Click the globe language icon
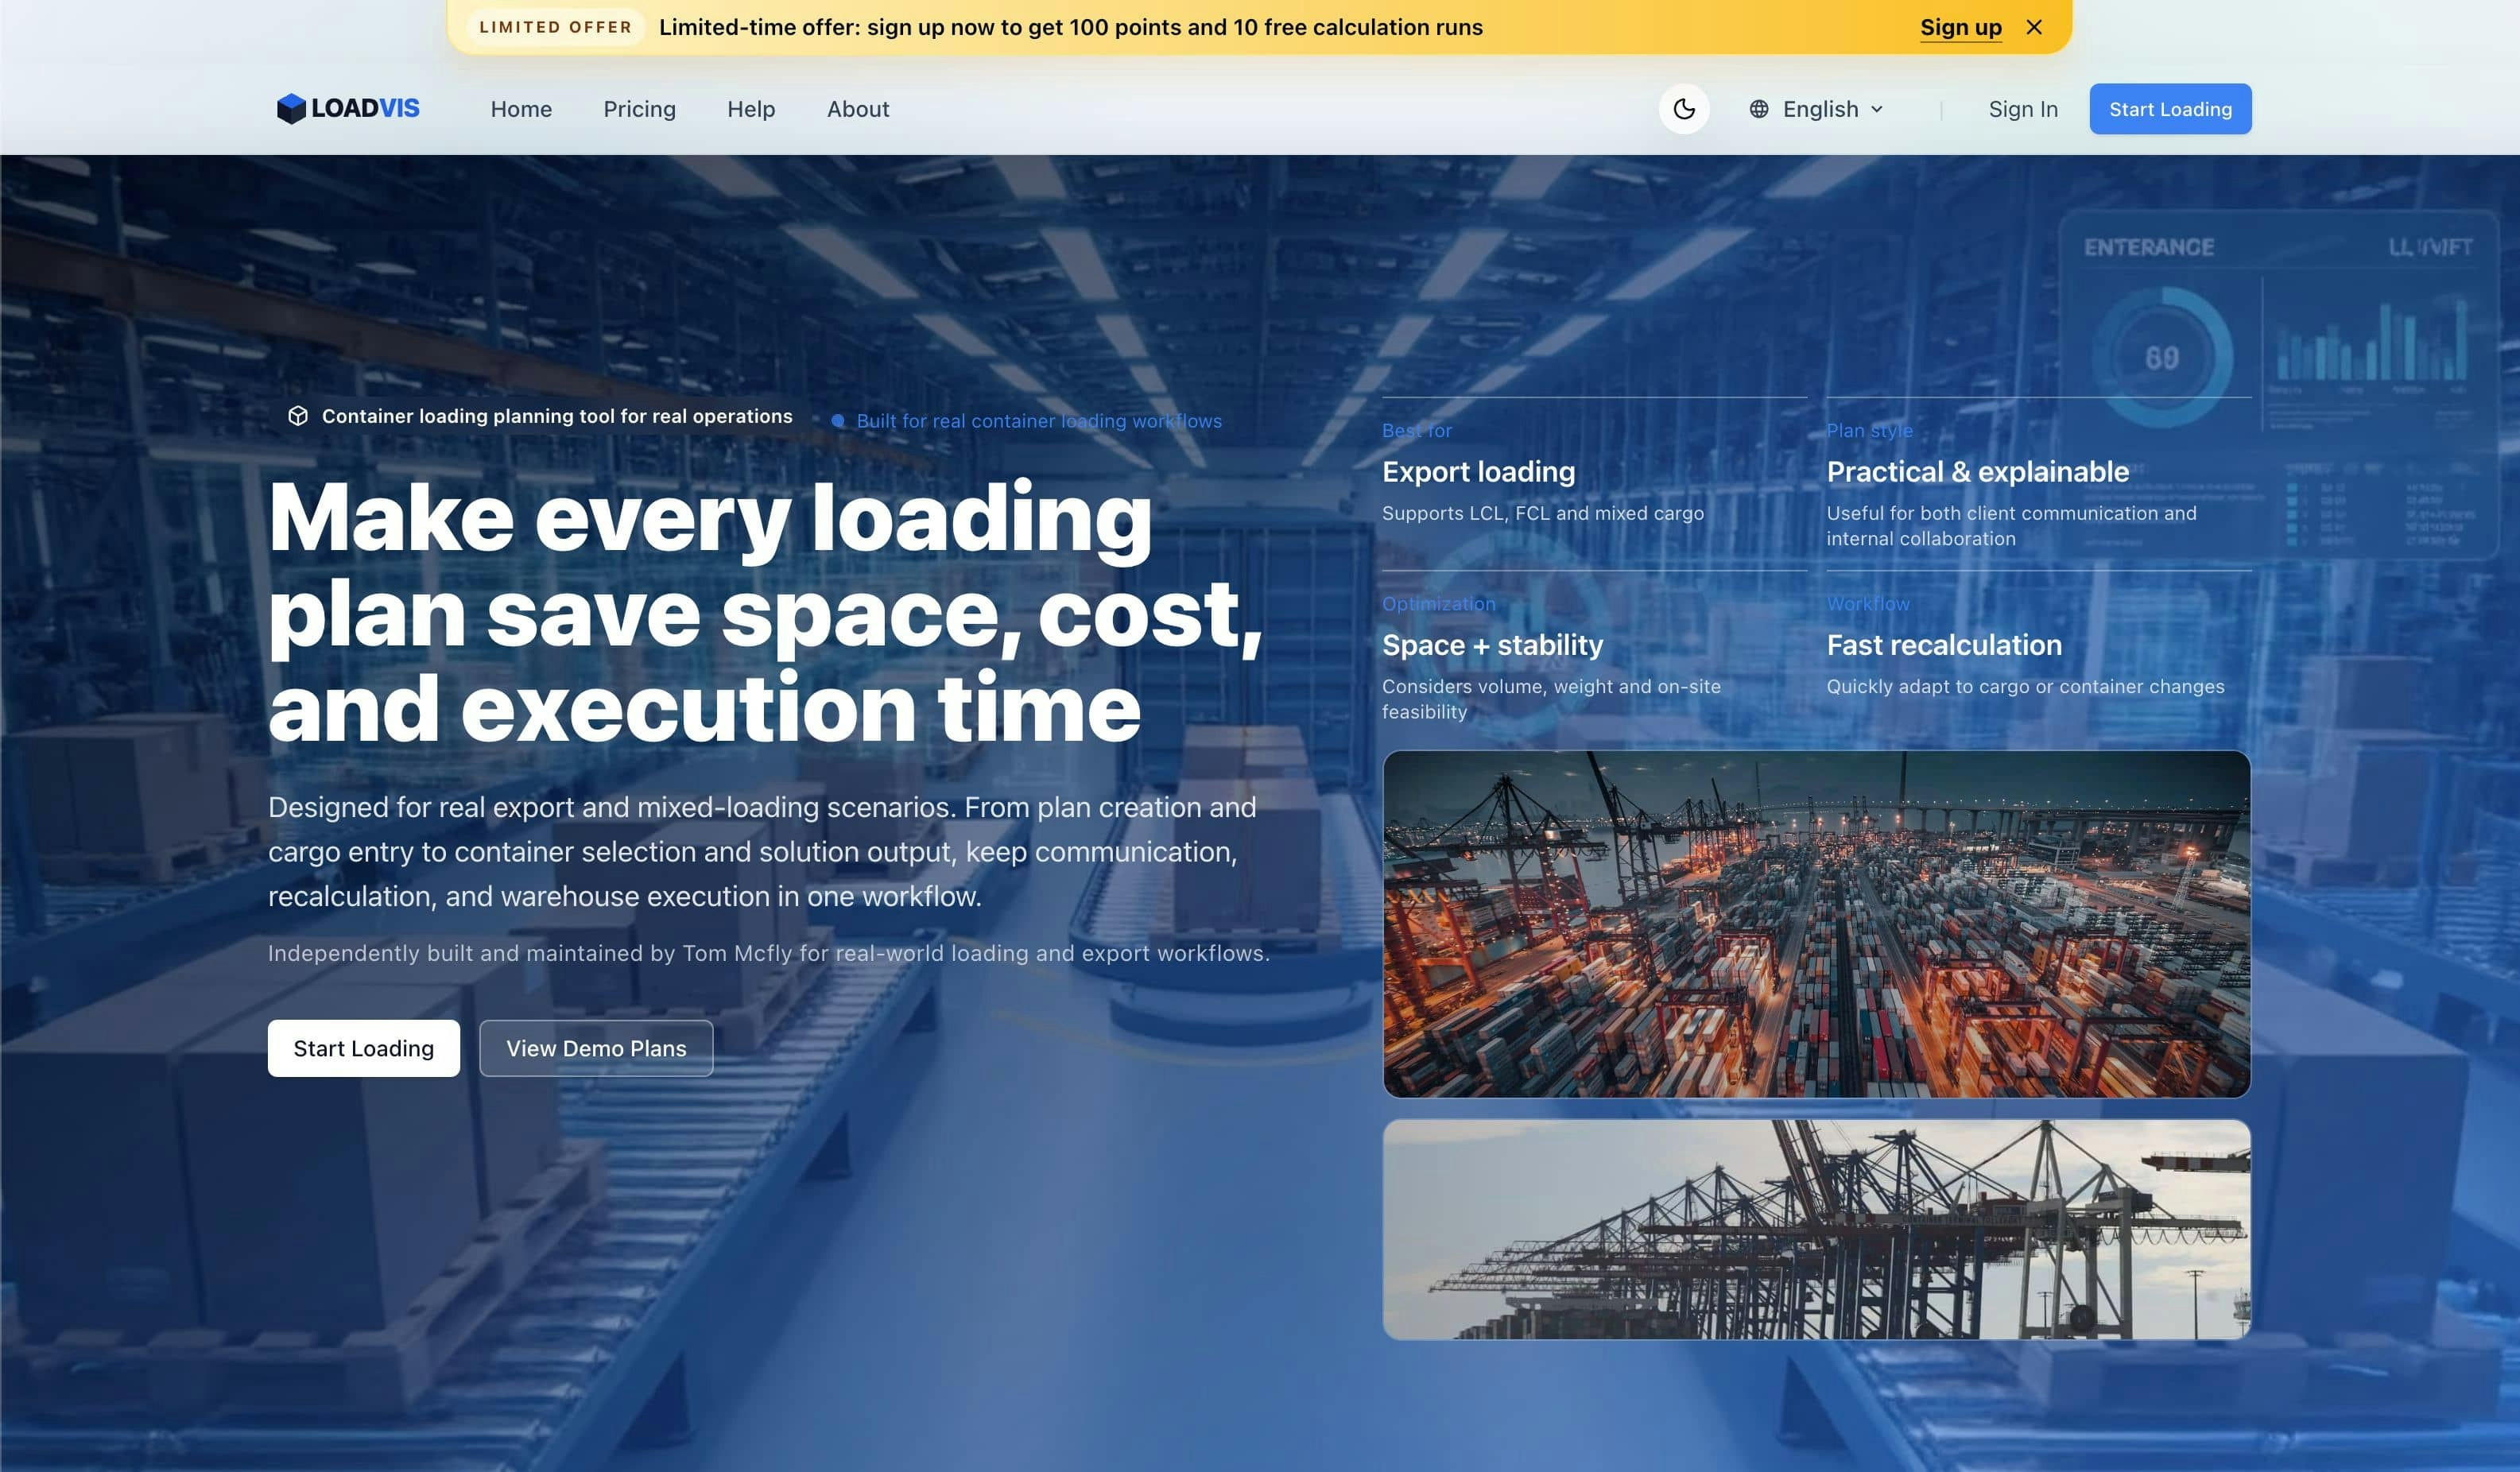Viewport: 2520px width, 1472px height. click(x=1758, y=108)
